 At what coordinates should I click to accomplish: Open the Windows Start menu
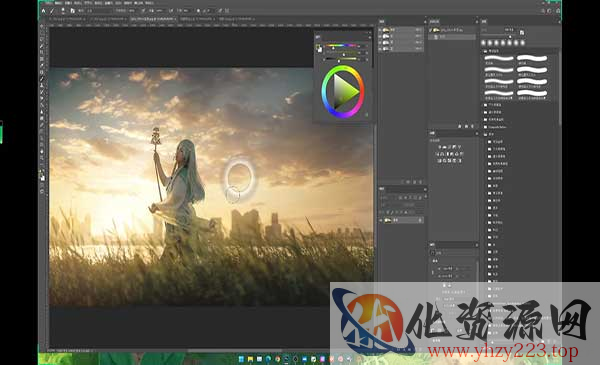(x=241, y=359)
